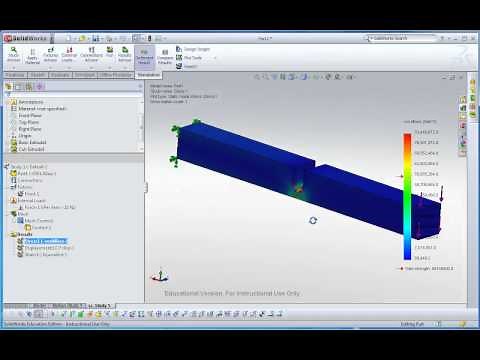Viewport: 480px width, 360px height.
Task: Switch to the Evaluate tab
Action: point(60,75)
